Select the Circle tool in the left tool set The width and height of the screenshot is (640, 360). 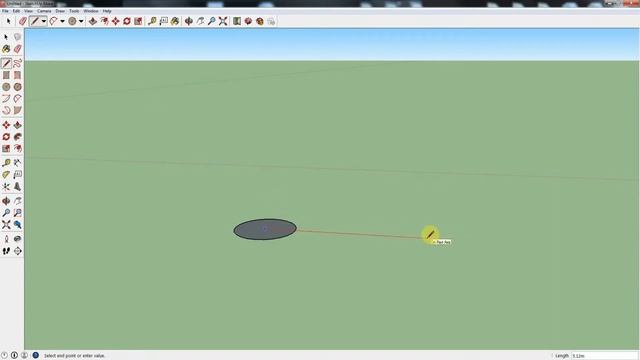pyautogui.click(x=6, y=87)
